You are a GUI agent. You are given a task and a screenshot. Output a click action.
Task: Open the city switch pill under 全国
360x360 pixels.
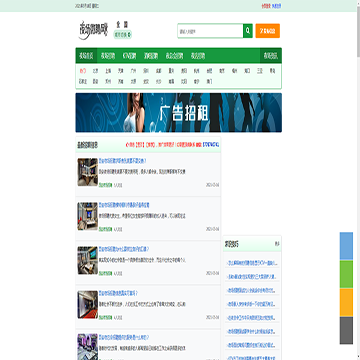pyautogui.click(x=123, y=34)
